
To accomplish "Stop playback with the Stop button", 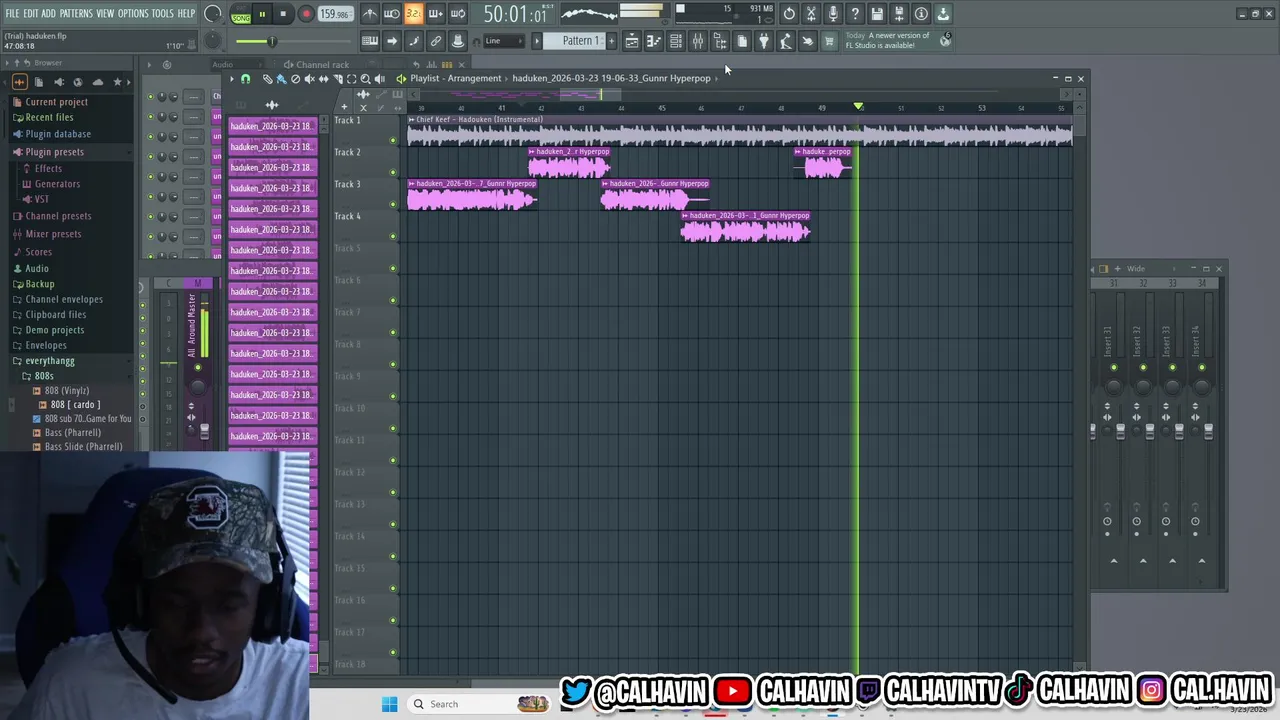I will 283,14.
